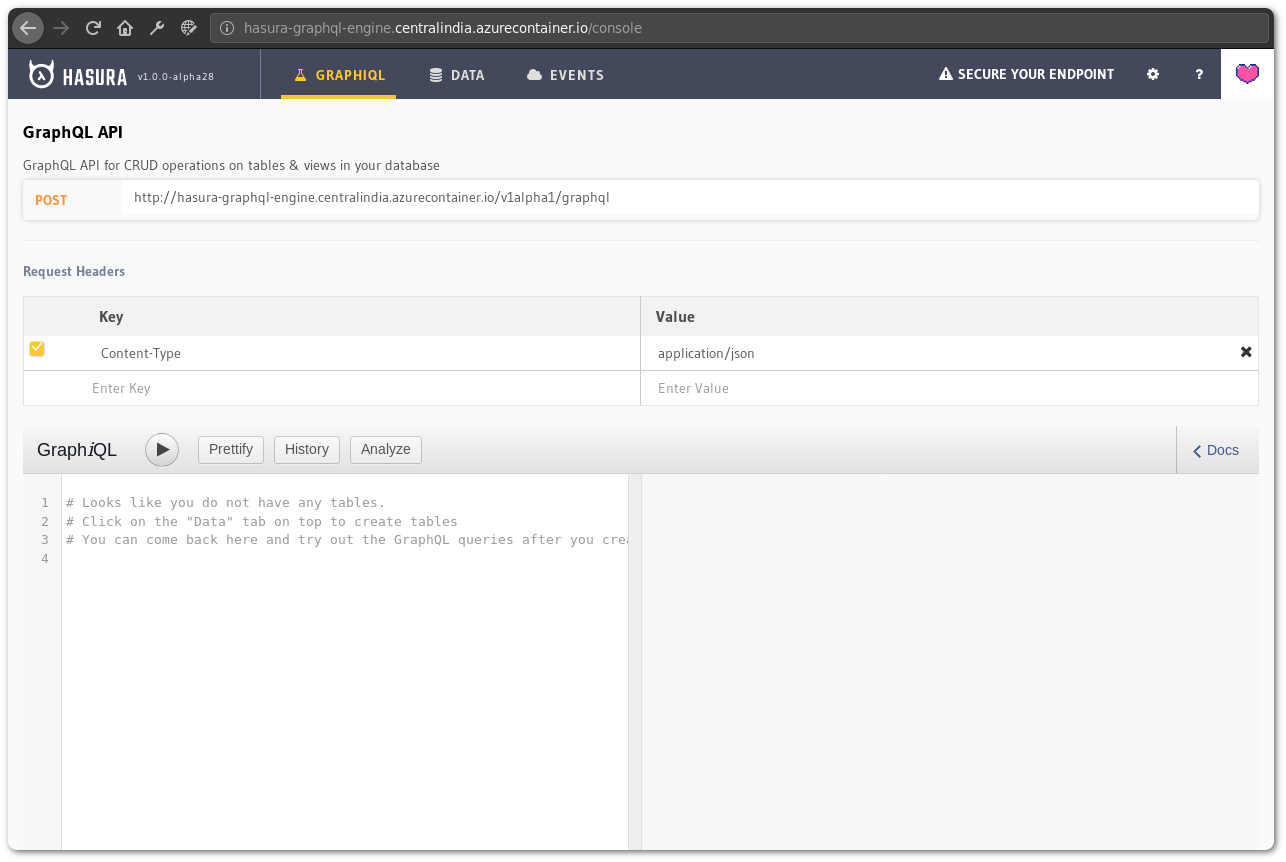Expand the Docs panel
1286x862 pixels.
[x=1216, y=450]
